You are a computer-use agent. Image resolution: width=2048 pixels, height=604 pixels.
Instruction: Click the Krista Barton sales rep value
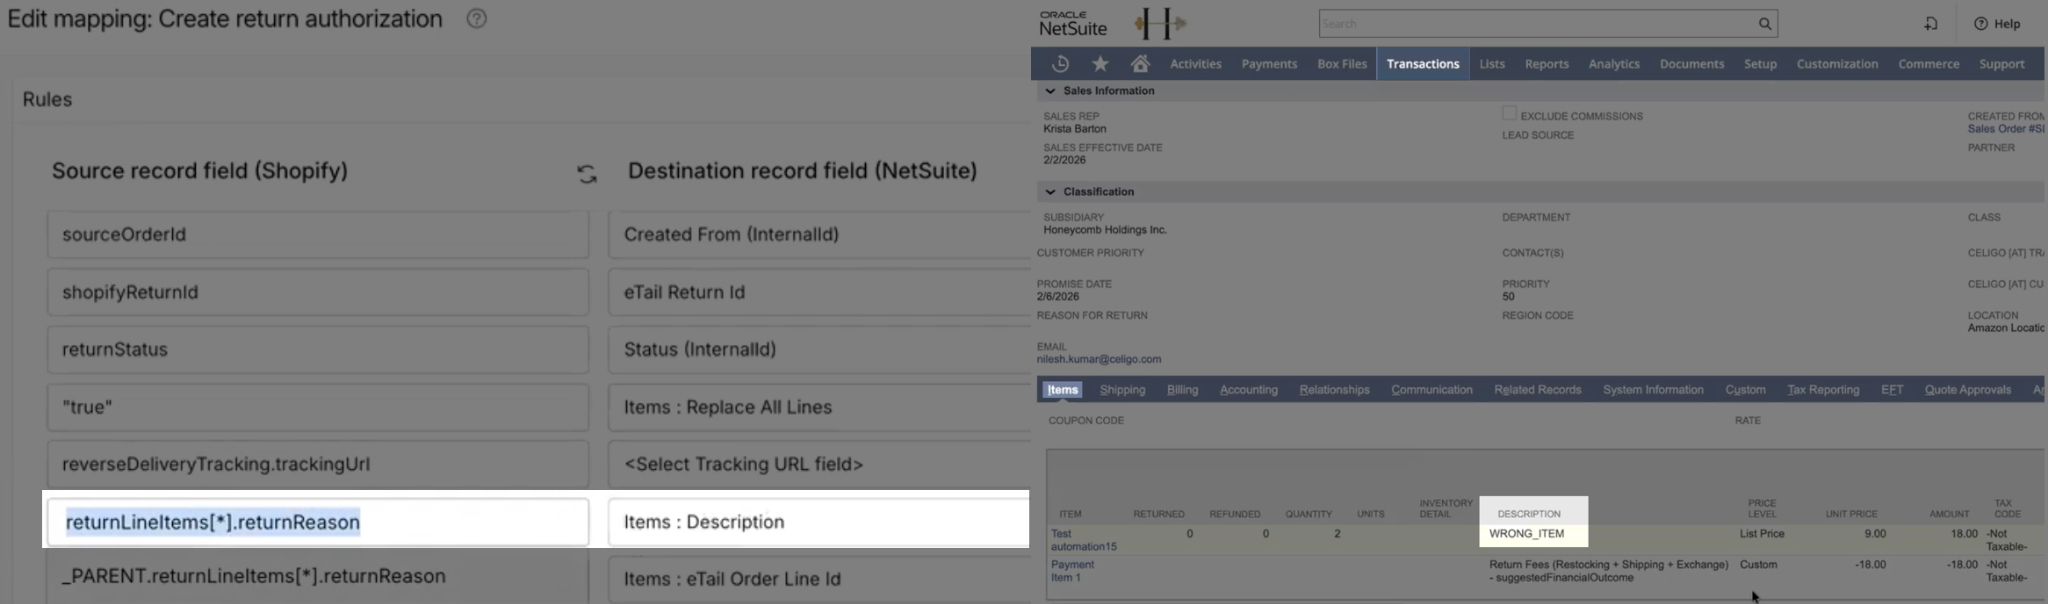(x=1074, y=129)
